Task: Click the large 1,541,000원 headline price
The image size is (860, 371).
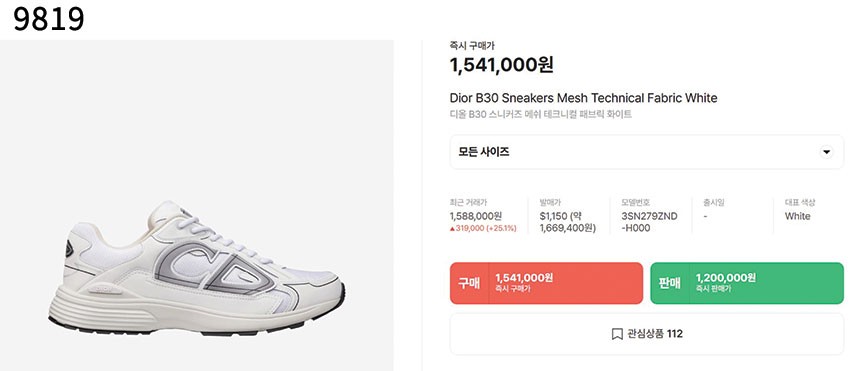Action: (x=501, y=65)
